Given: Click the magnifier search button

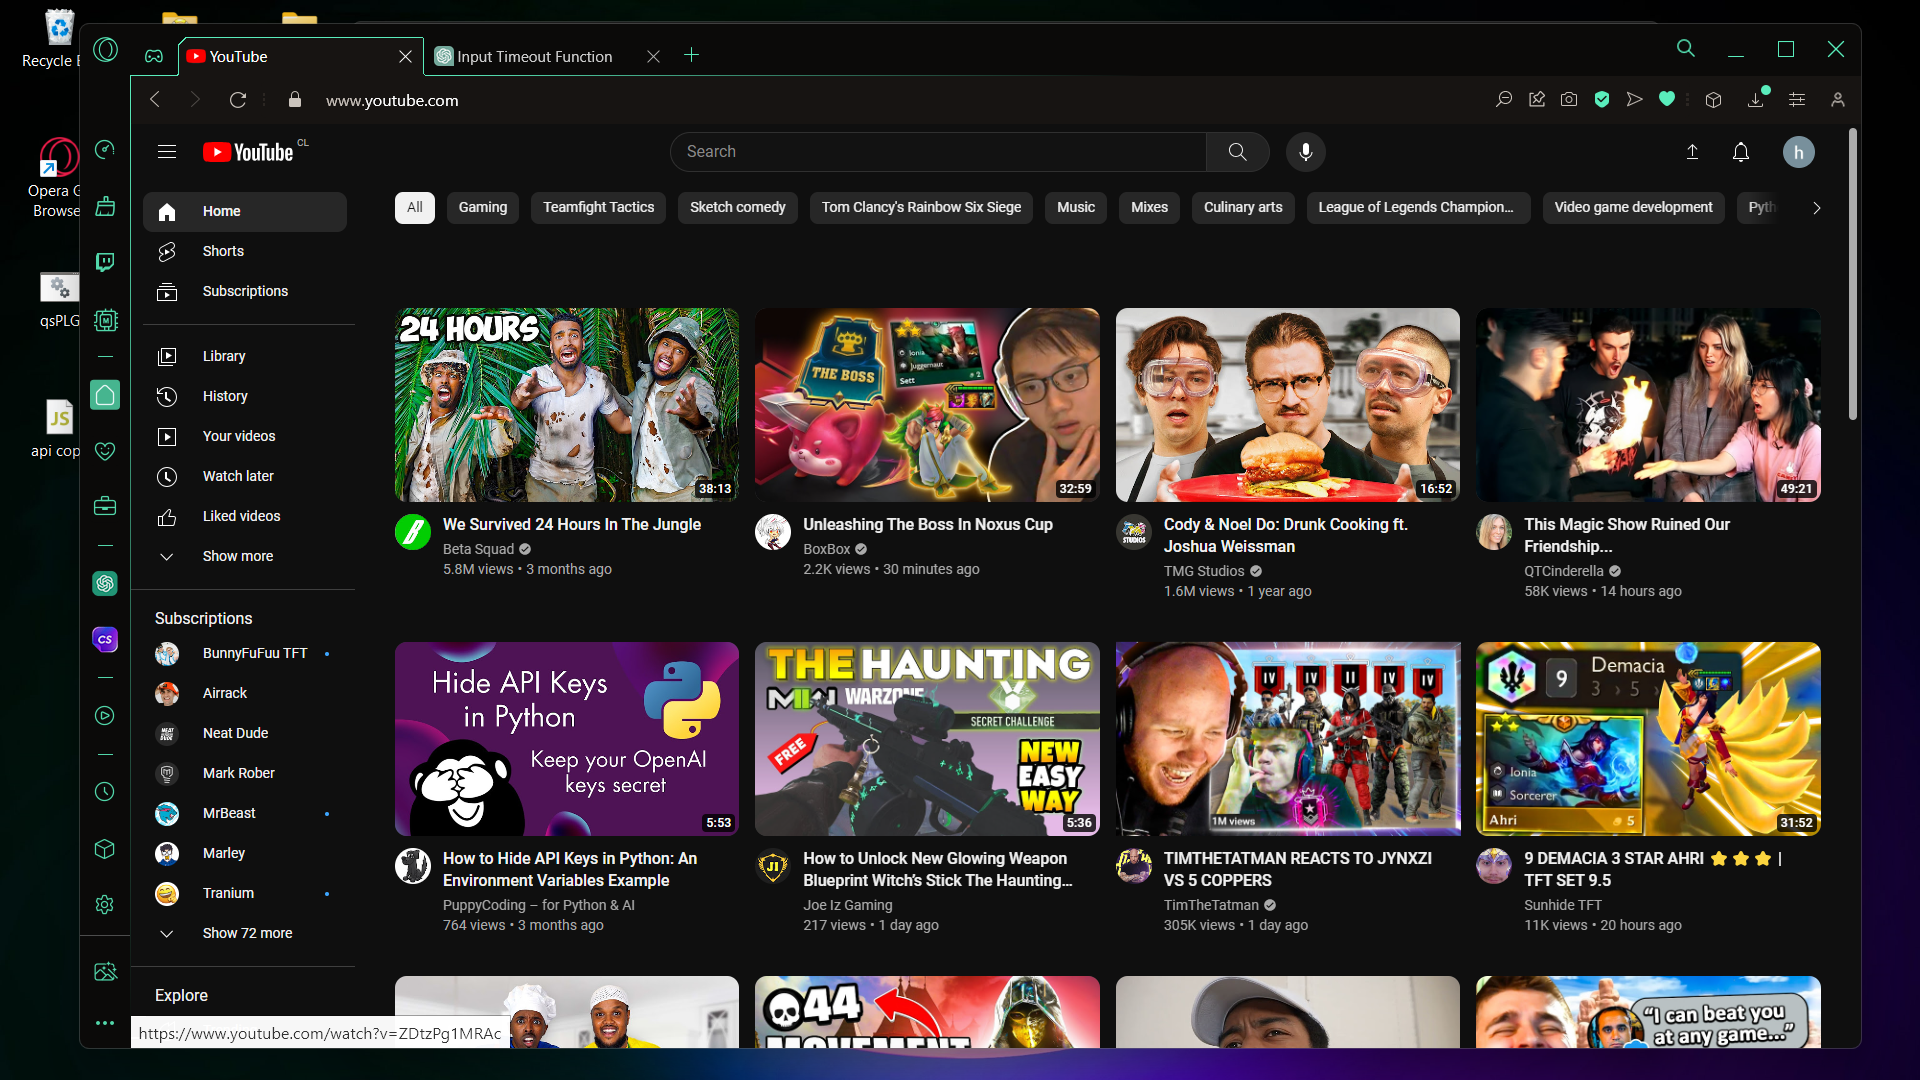Looking at the screenshot, I should pyautogui.click(x=1237, y=152).
